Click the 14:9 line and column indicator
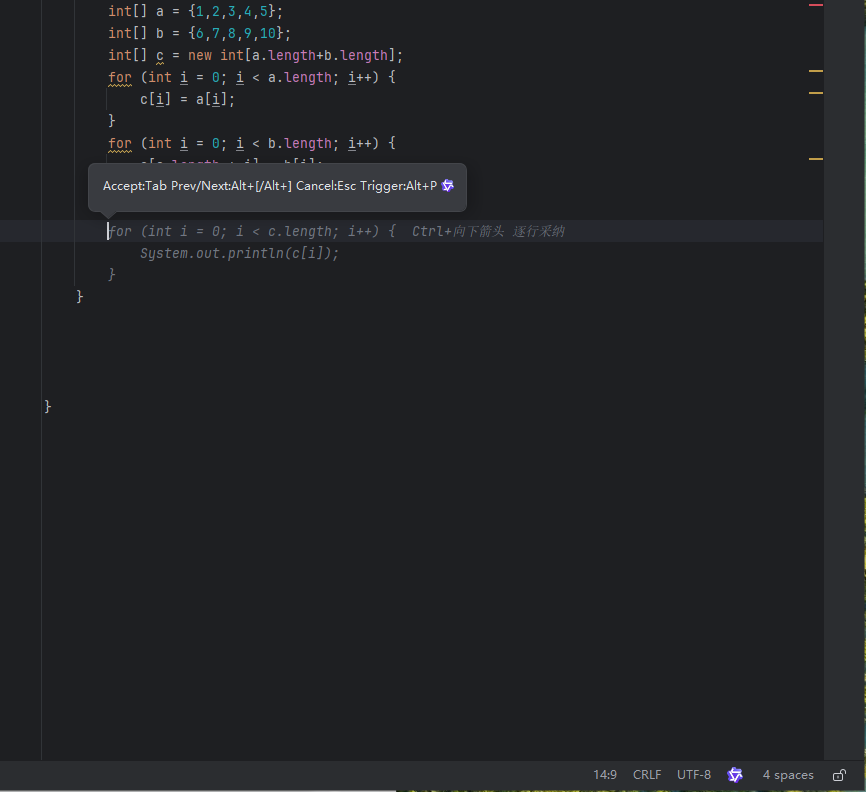 pos(605,775)
